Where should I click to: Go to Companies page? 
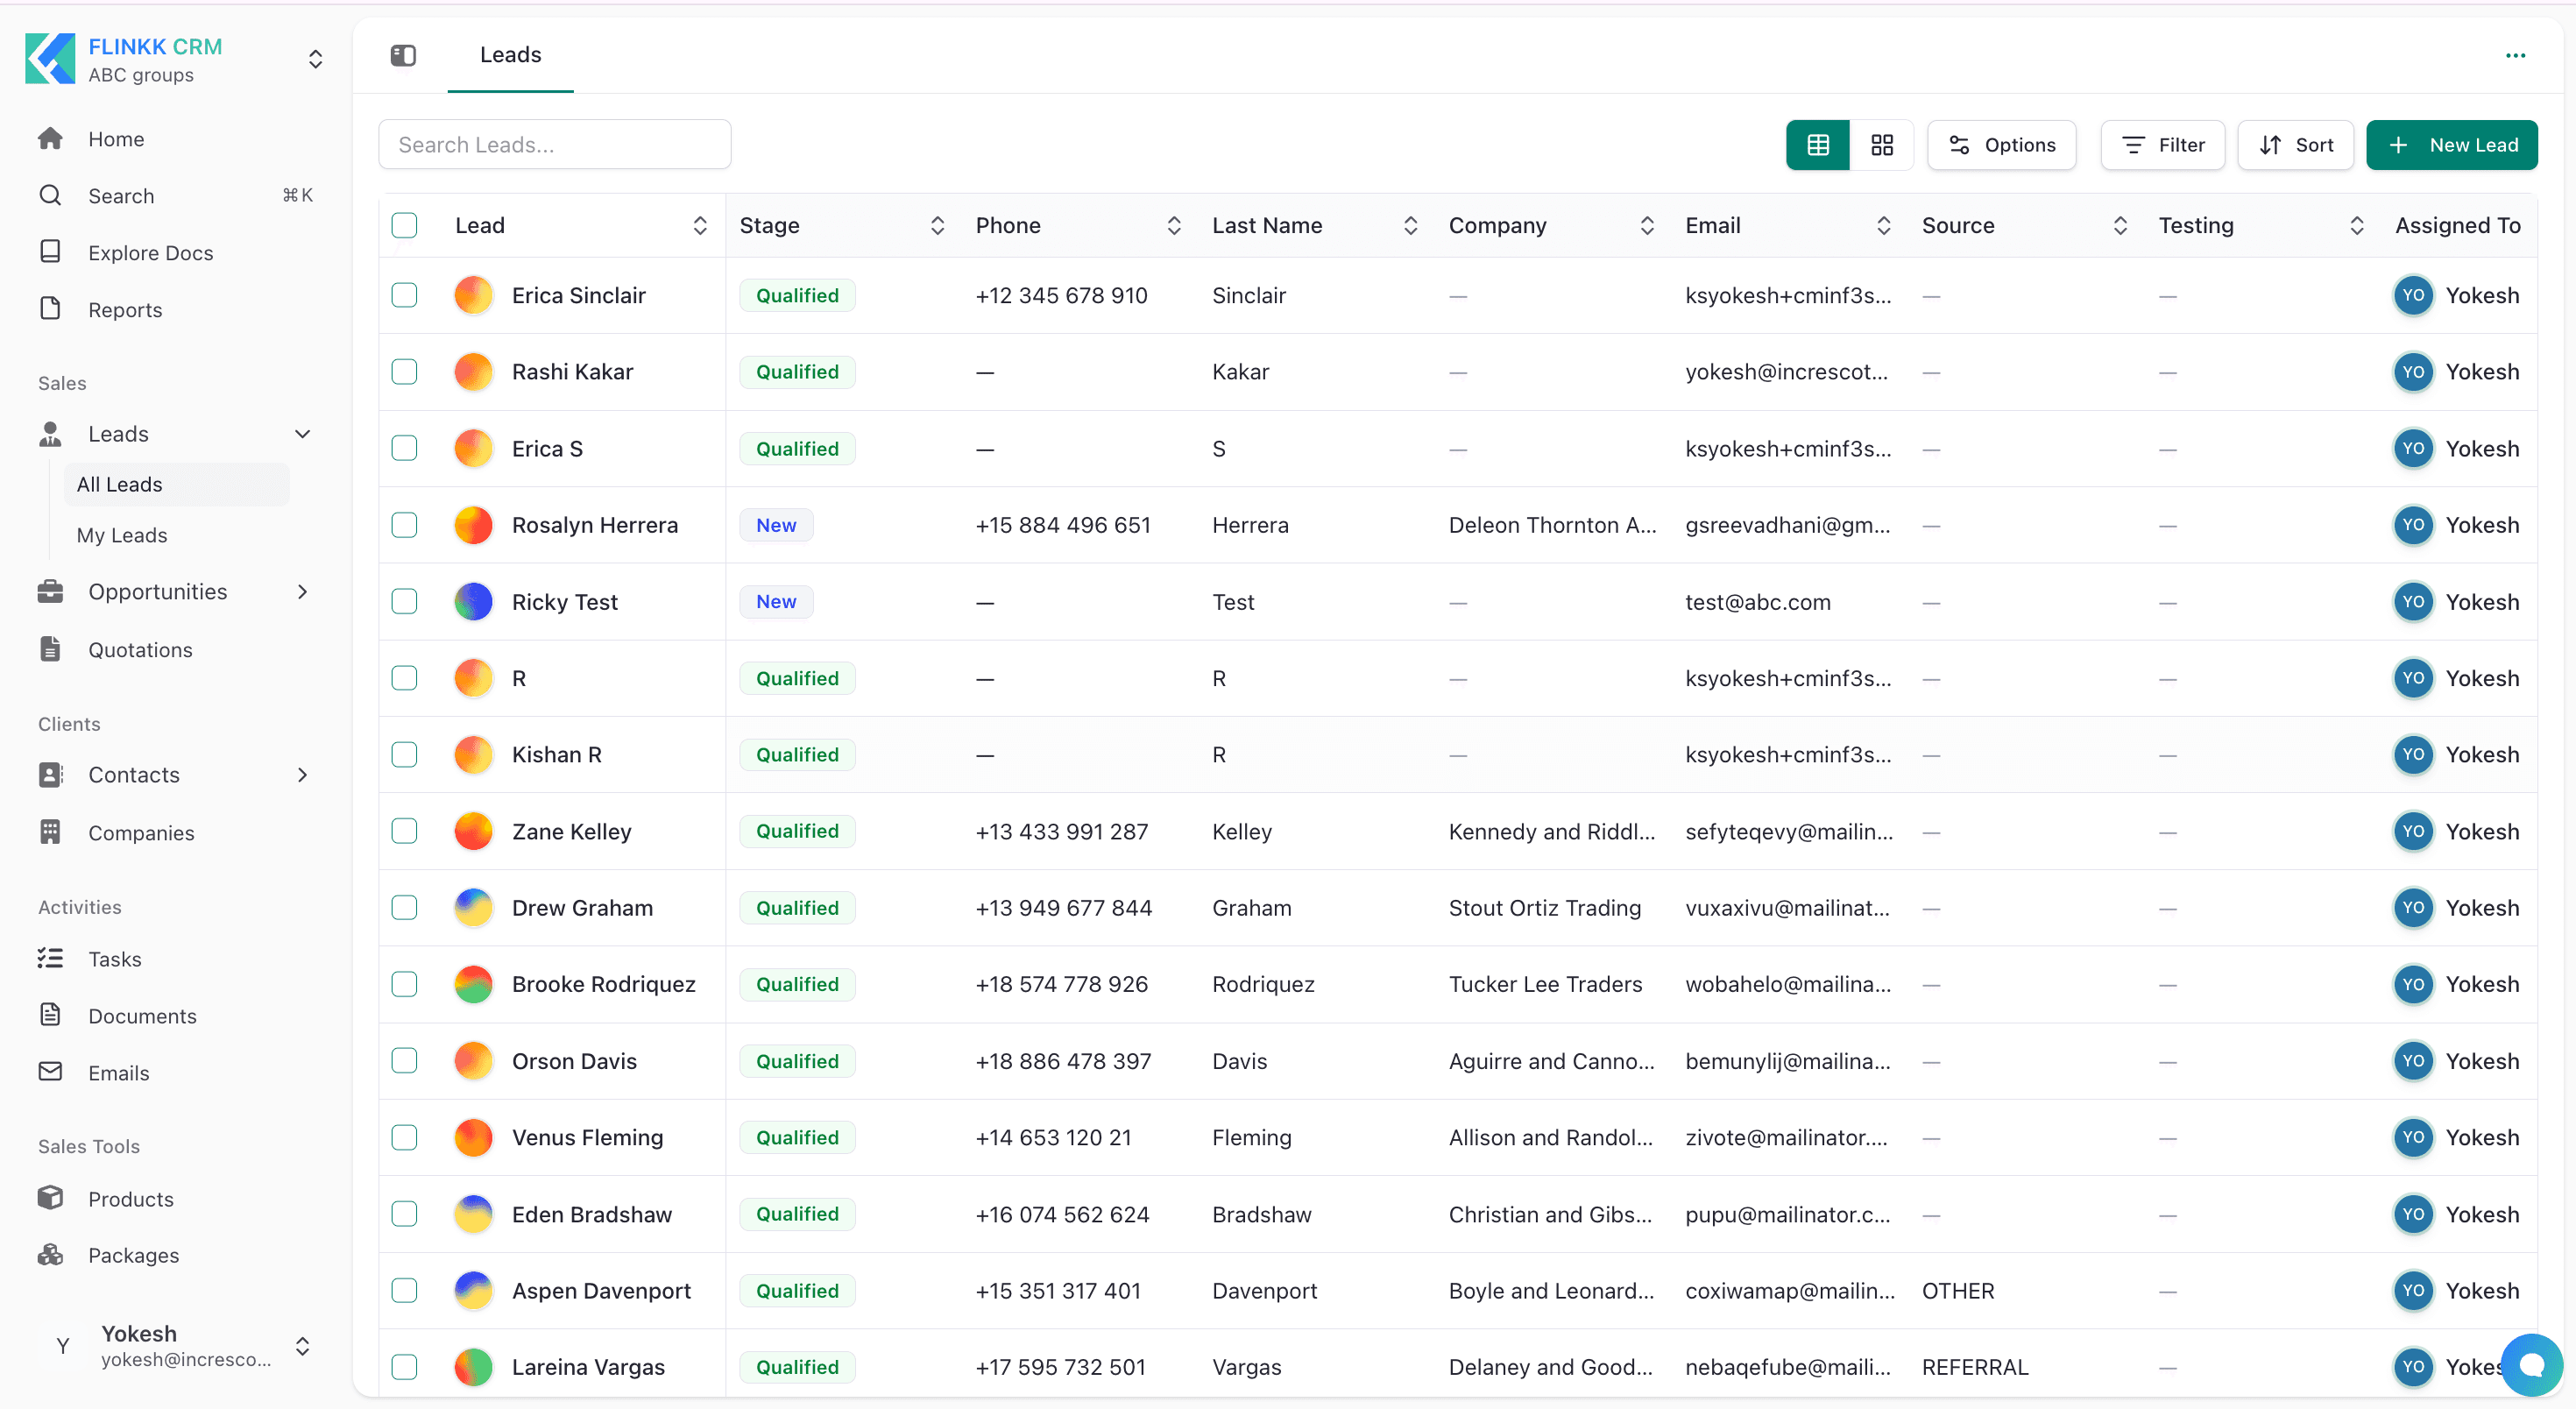[x=141, y=832]
